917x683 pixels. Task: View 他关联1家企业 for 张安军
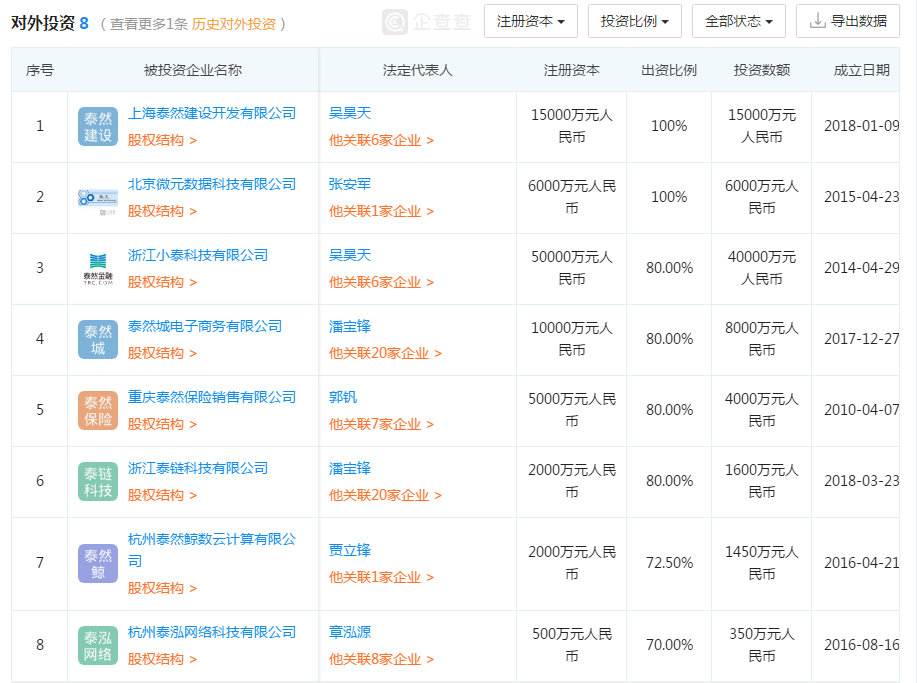pyautogui.click(x=381, y=211)
